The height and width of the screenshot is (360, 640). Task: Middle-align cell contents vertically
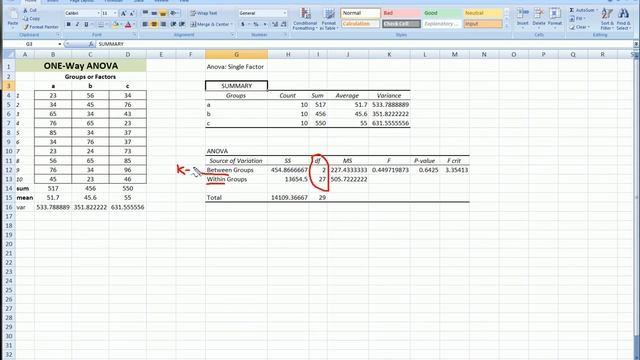pyautogui.click(x=154, y=13)
